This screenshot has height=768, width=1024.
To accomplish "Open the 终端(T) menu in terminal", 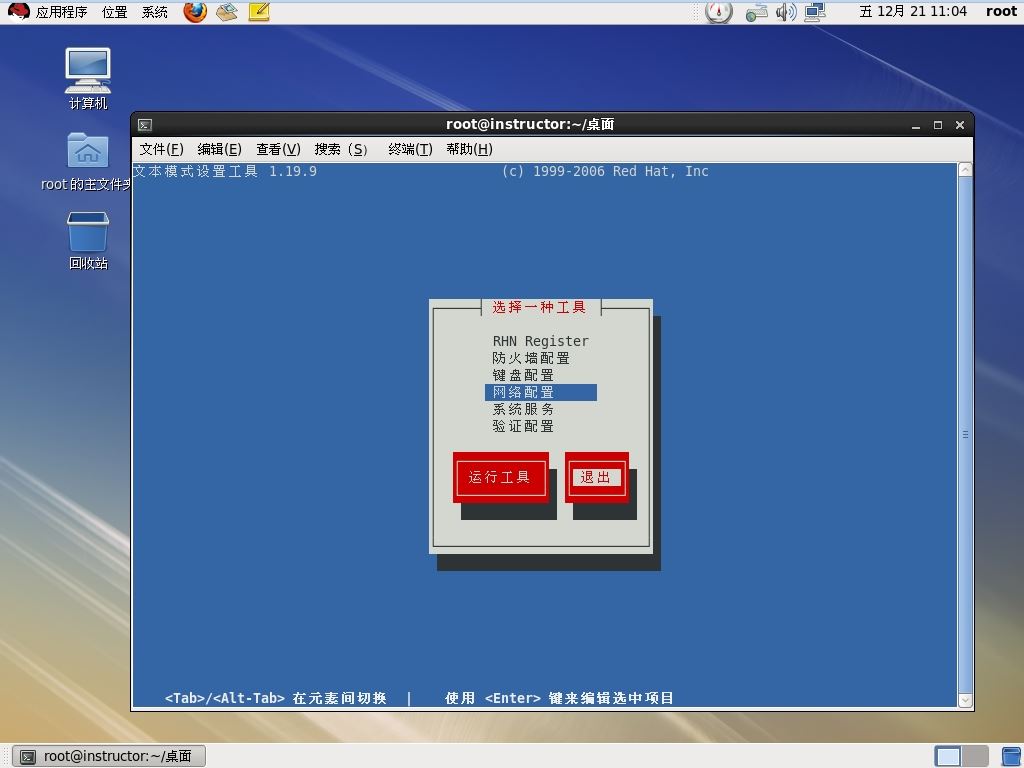I will pos(410,150).
